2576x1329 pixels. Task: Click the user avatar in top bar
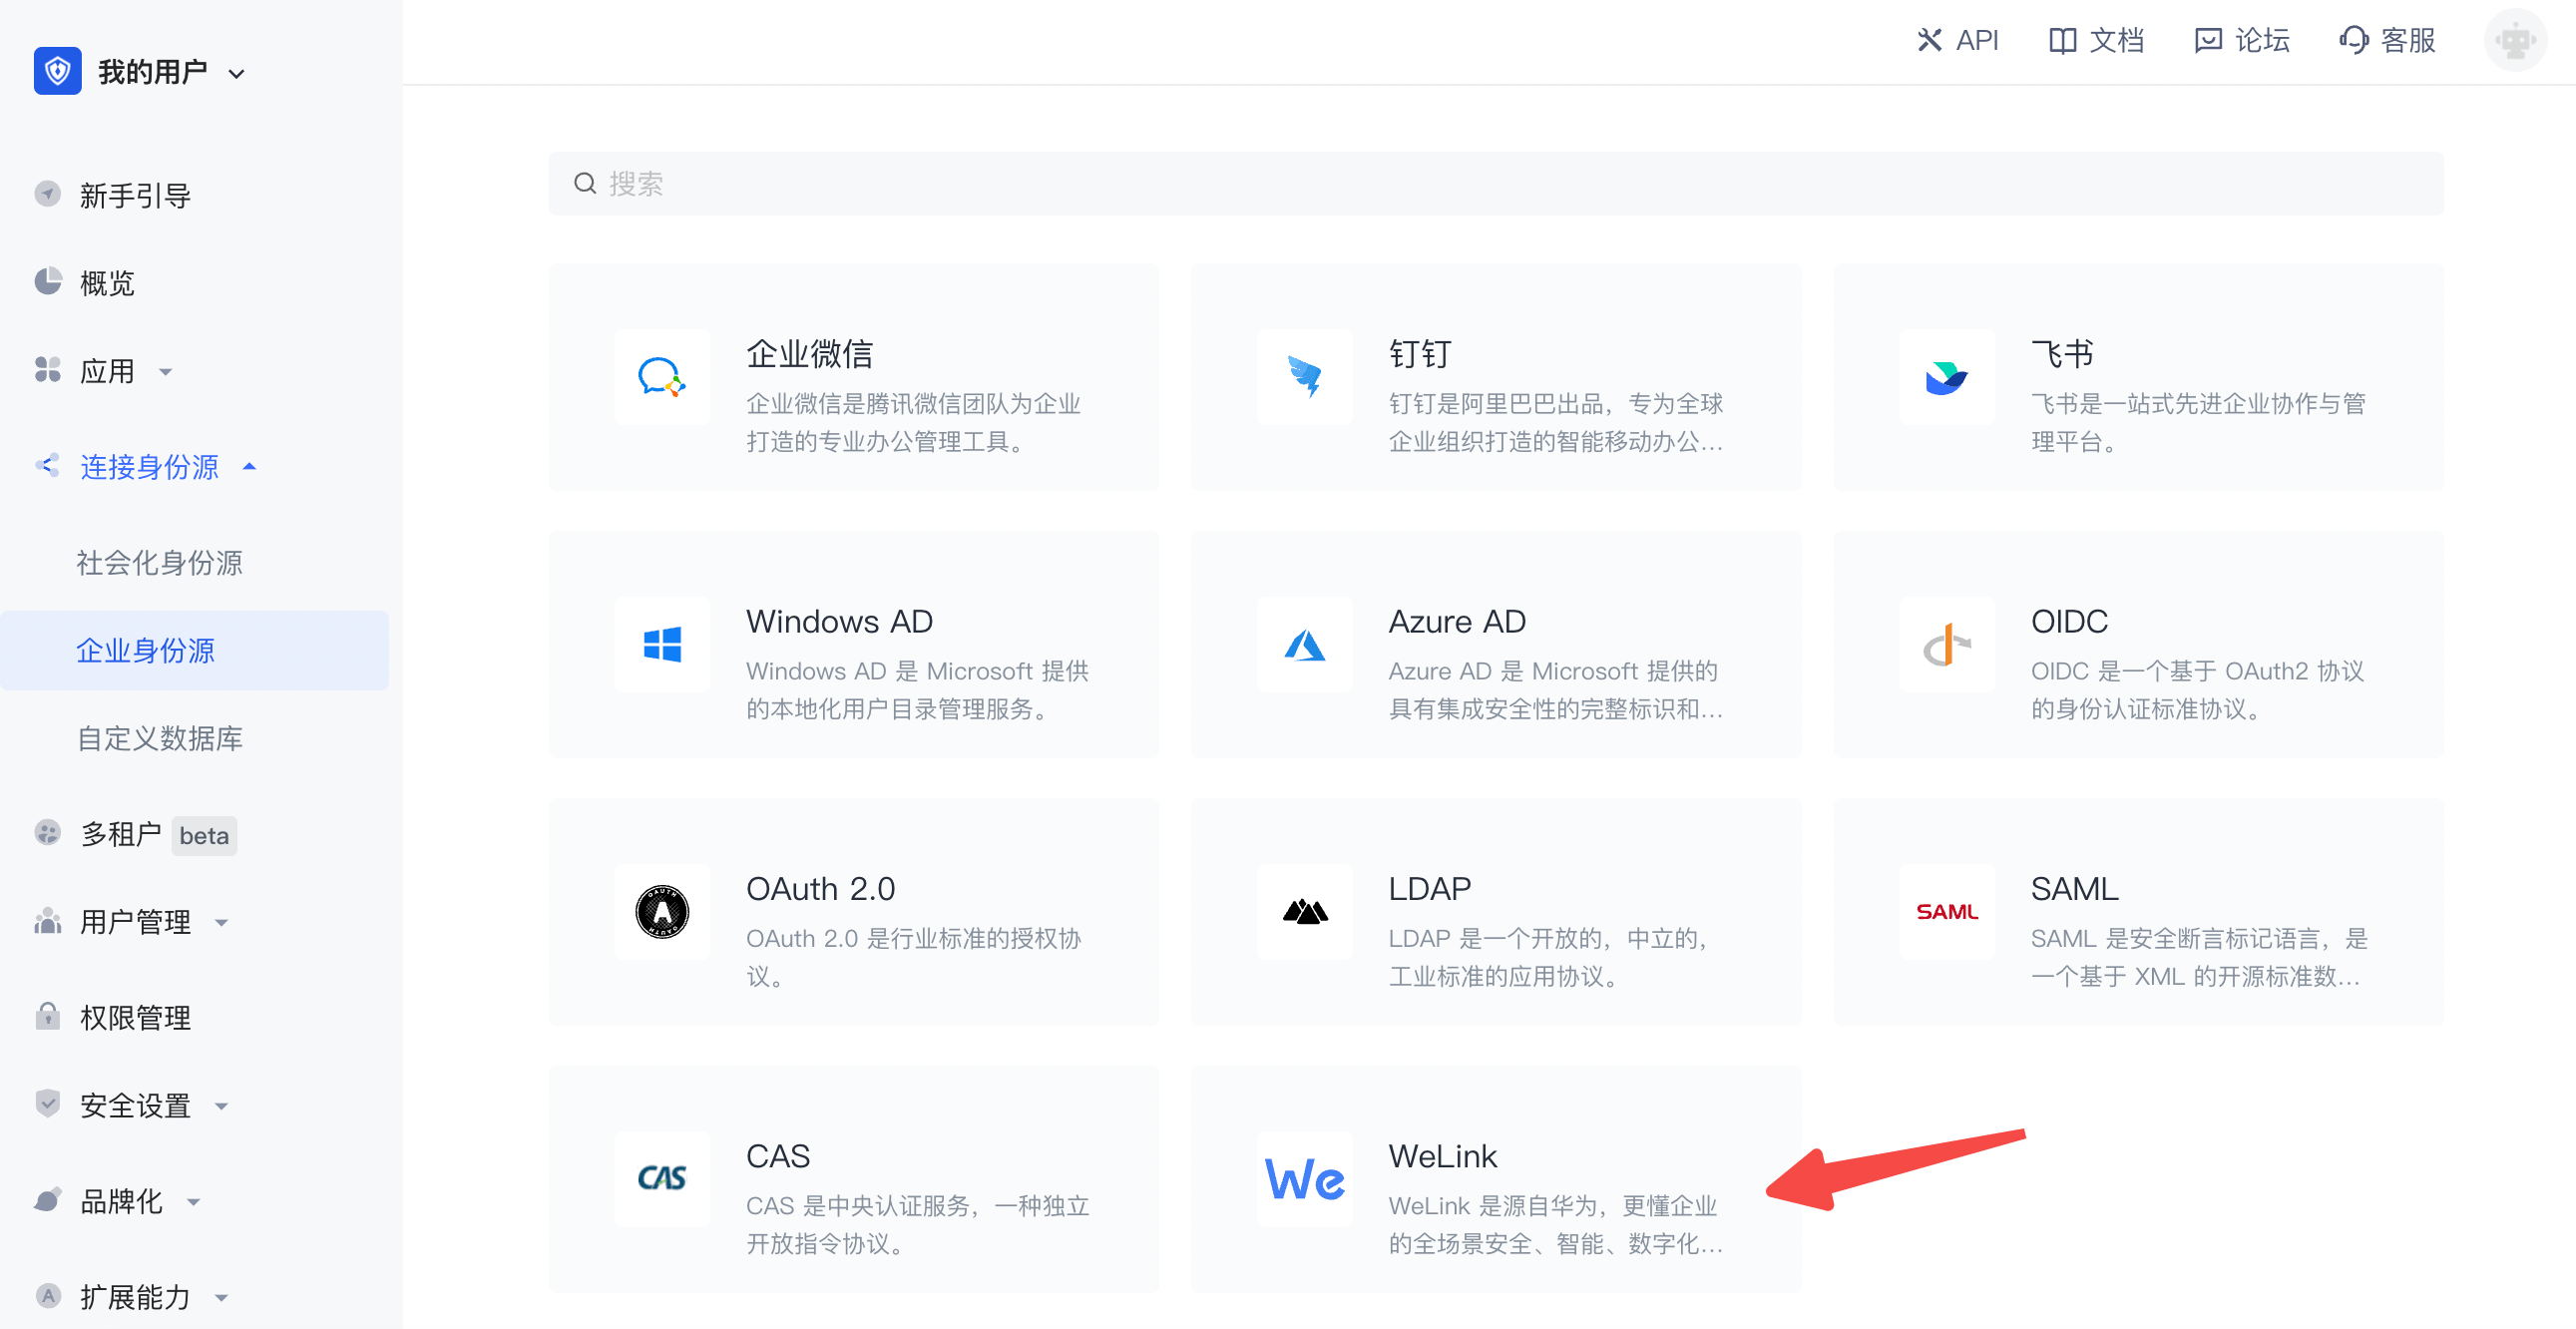(2514, 41)
